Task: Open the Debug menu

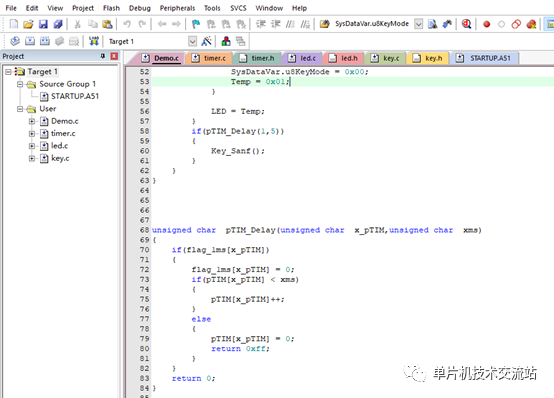Action: [x=140, y=8]
